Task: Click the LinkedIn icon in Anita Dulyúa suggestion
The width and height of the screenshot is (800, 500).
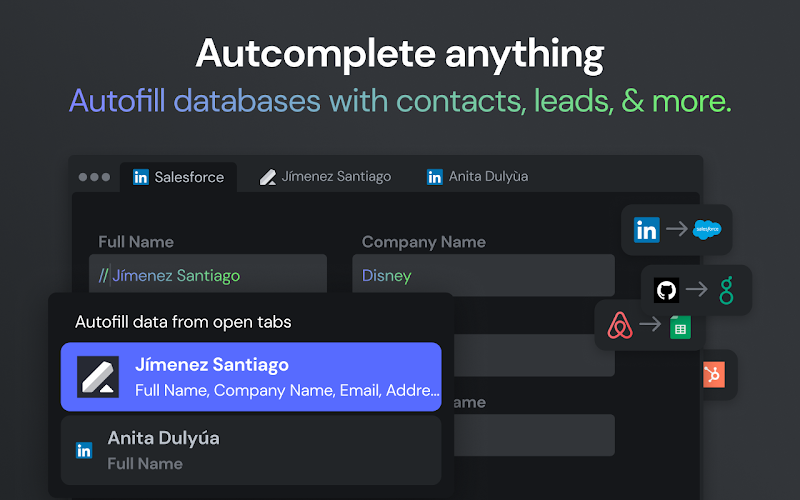Action: pos(84,451)
